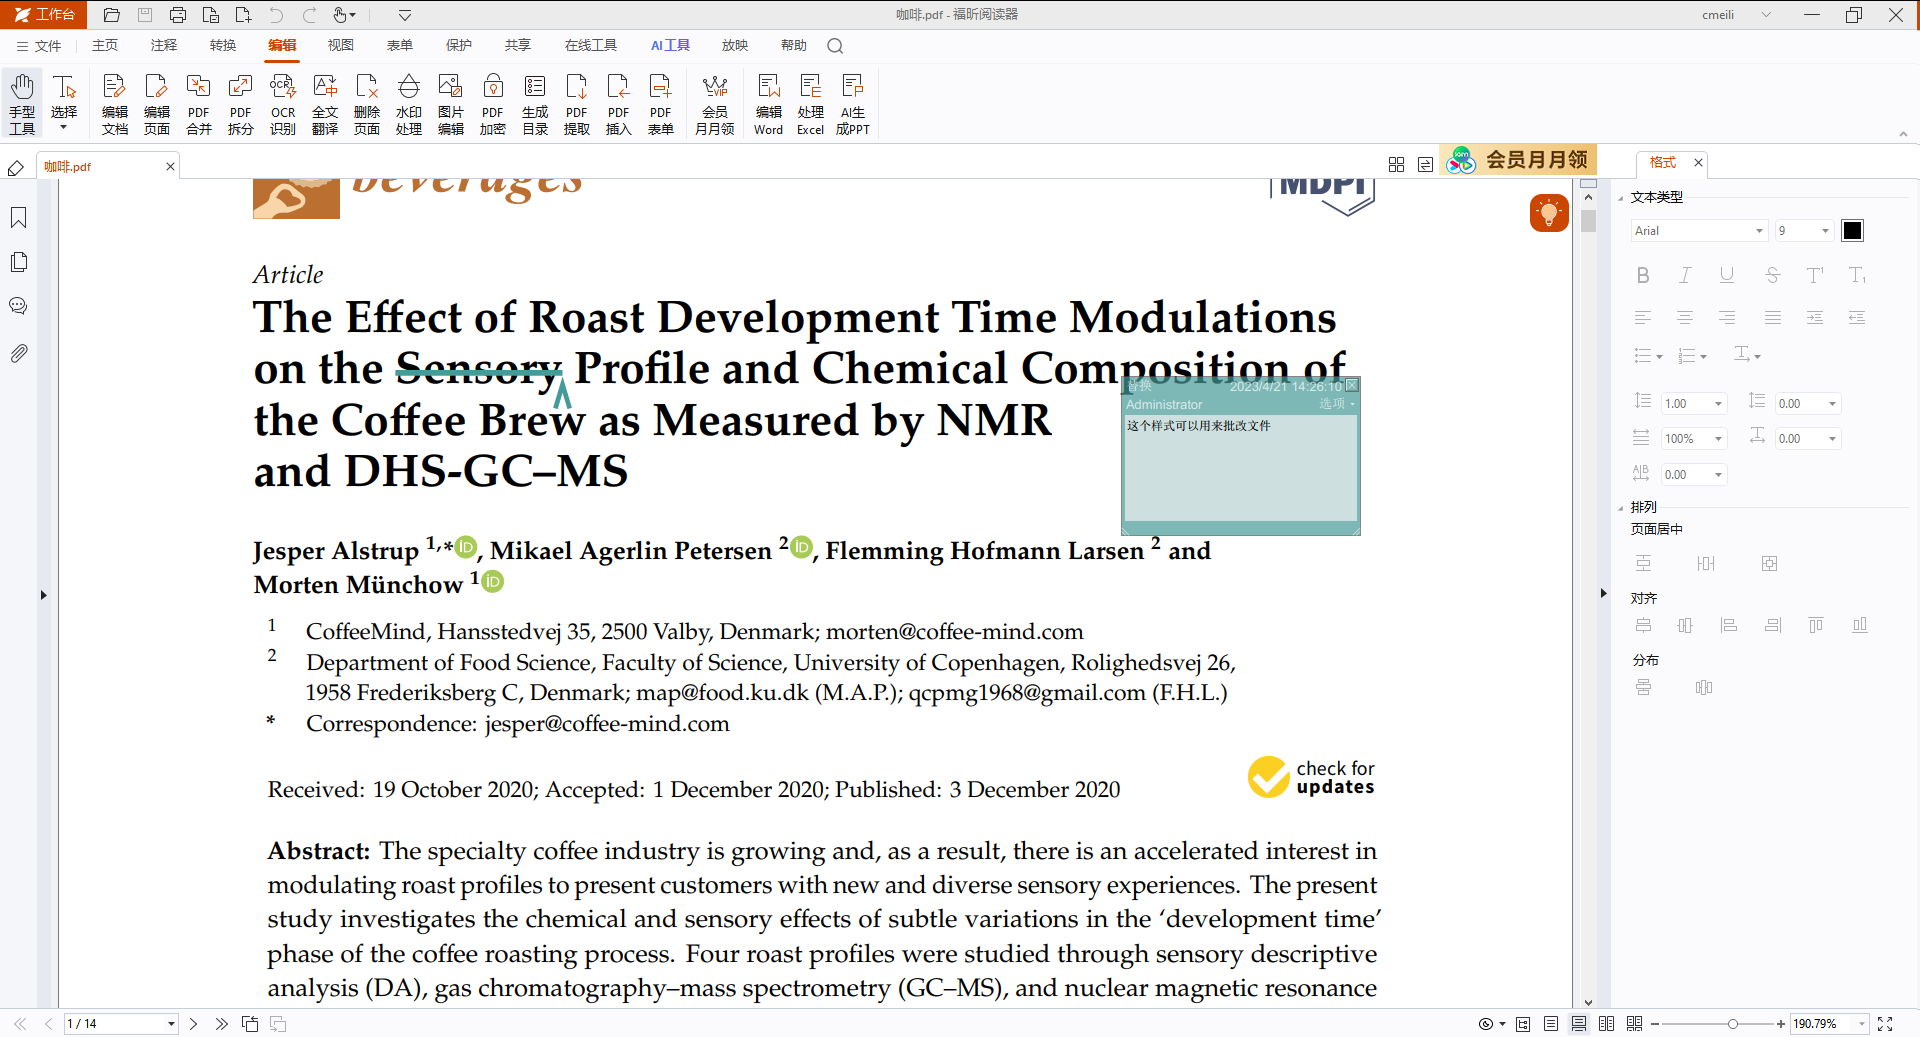The width and height of the screenshot is (1920, 1037).
Task: Click the PDF extract icon
Action: point(577,103)
